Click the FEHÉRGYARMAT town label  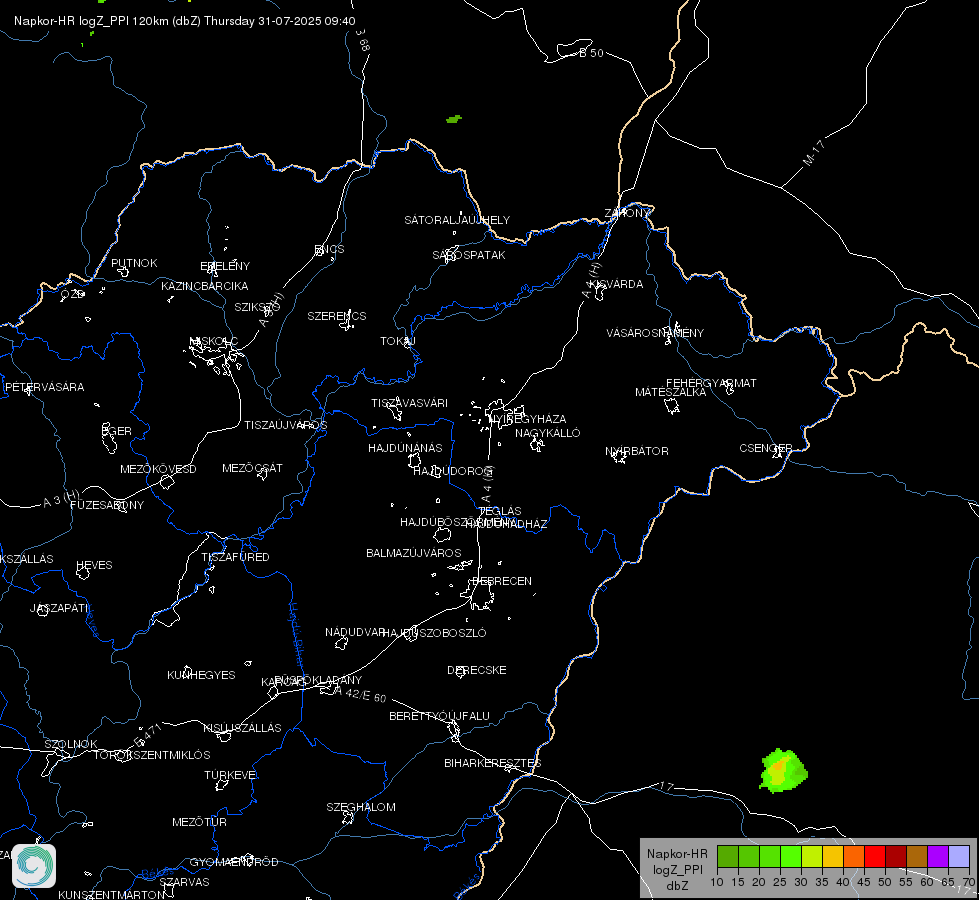point(711,383)
